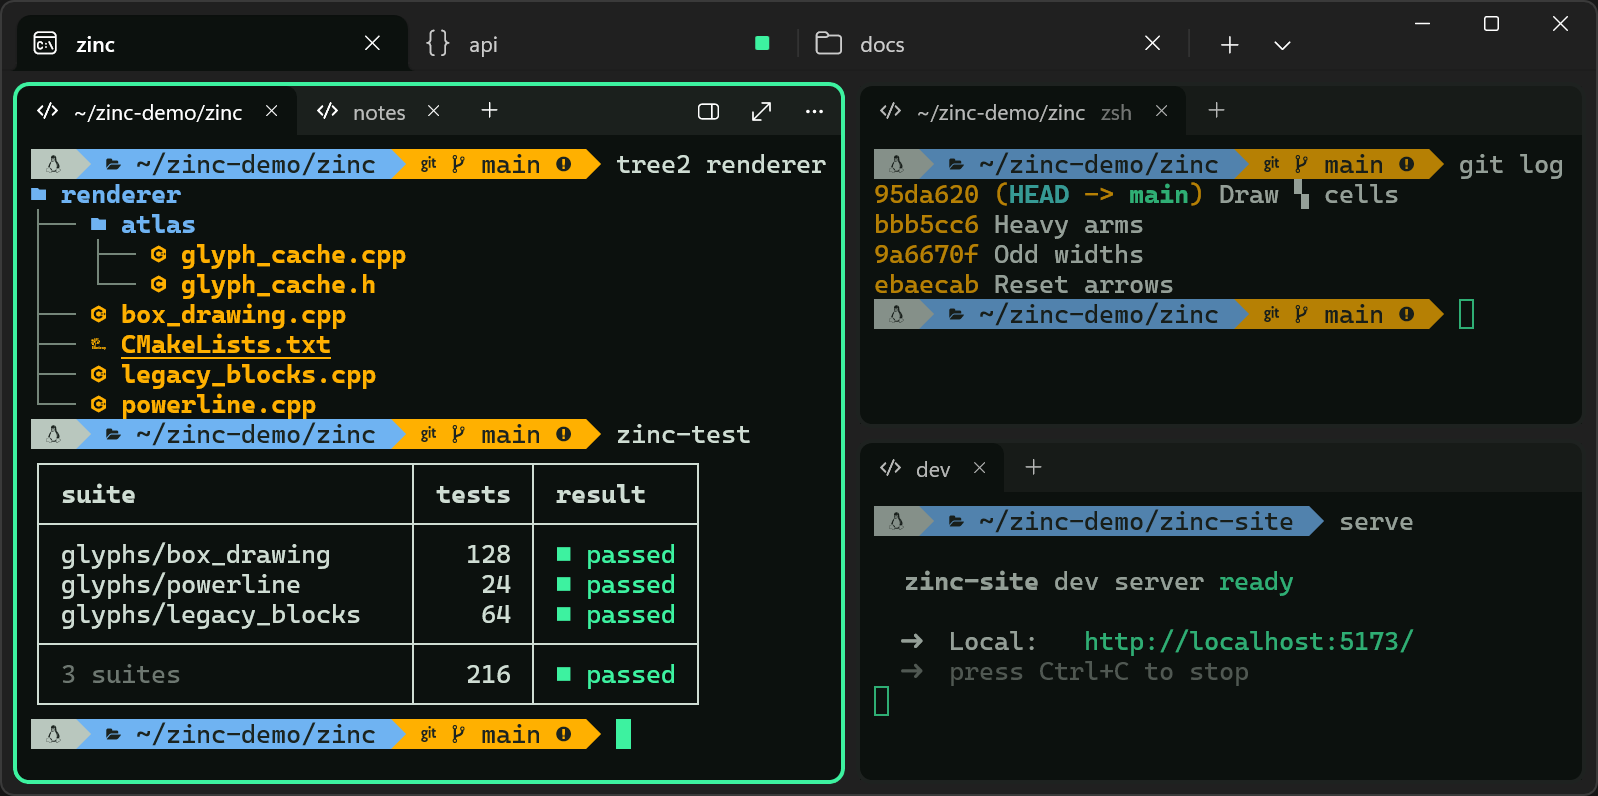Viewport: 1598px width, 796px height.
Task: Switch to the zinc window tab
Action: [212, 44]
